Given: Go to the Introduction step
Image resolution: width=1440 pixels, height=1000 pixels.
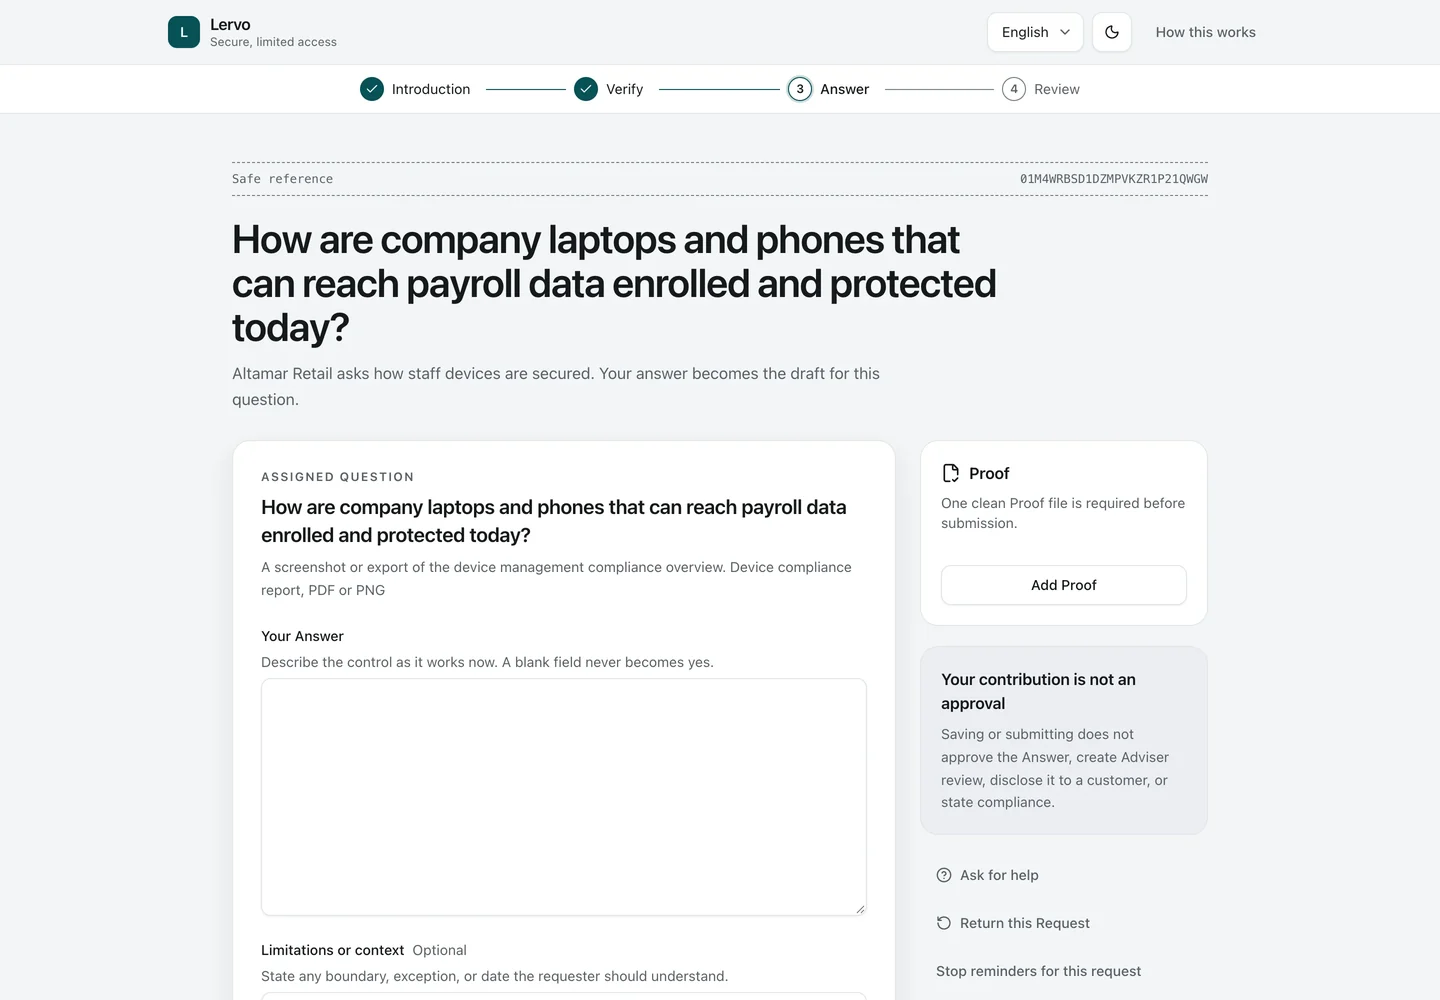Looking at the screenshot, I should [x=415, y=89].
